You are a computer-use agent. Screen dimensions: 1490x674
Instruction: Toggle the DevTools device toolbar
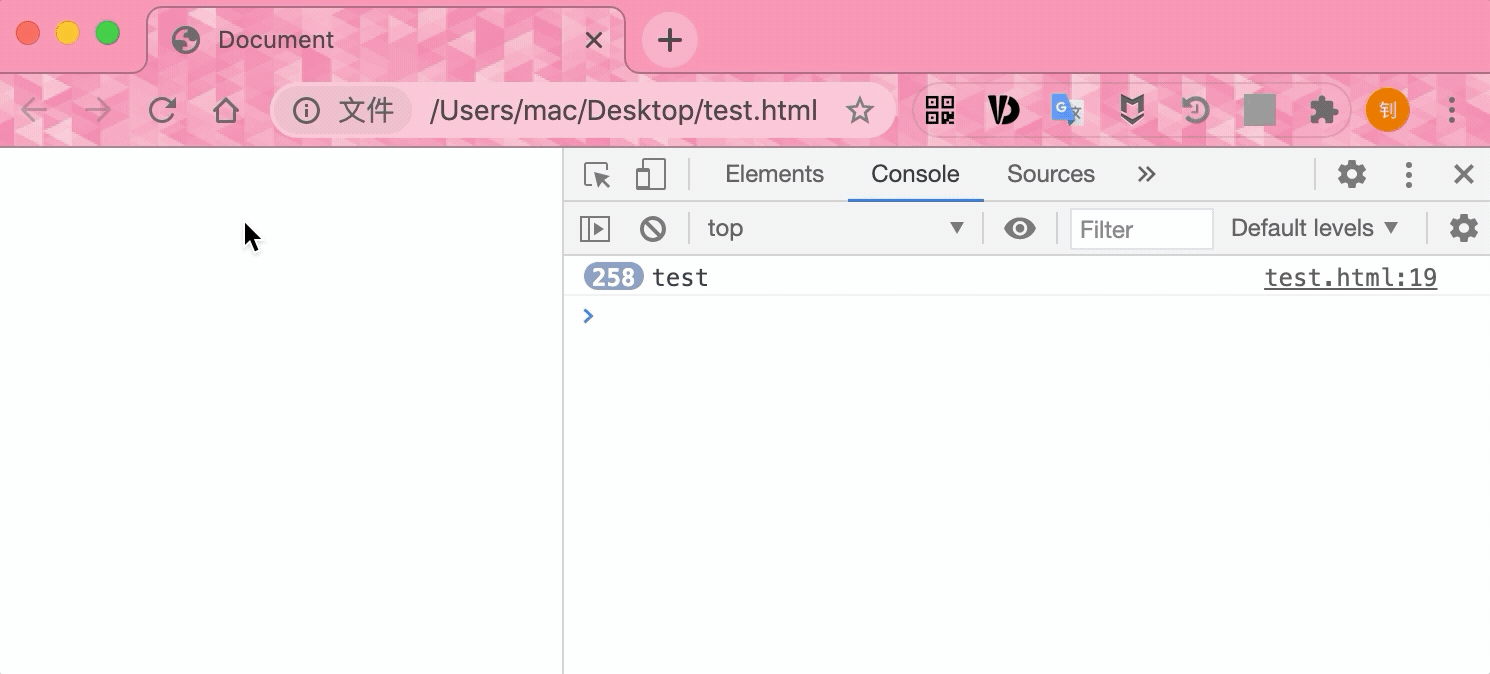pyautogui.click(x=651, y=175)
